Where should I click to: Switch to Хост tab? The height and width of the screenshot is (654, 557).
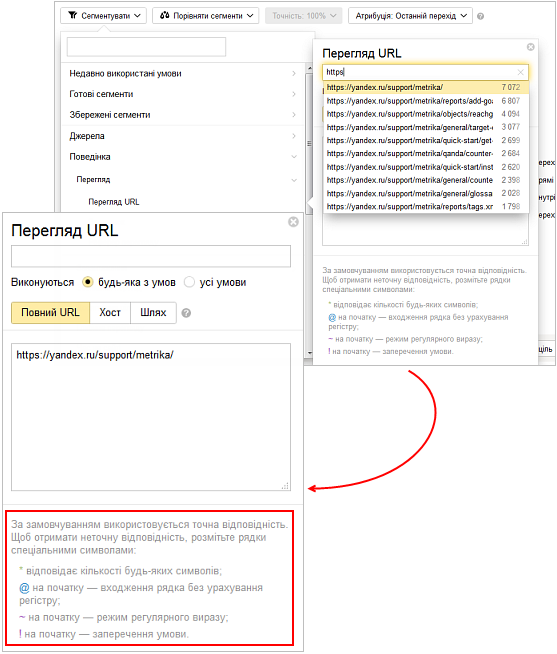tap(110, 312)
